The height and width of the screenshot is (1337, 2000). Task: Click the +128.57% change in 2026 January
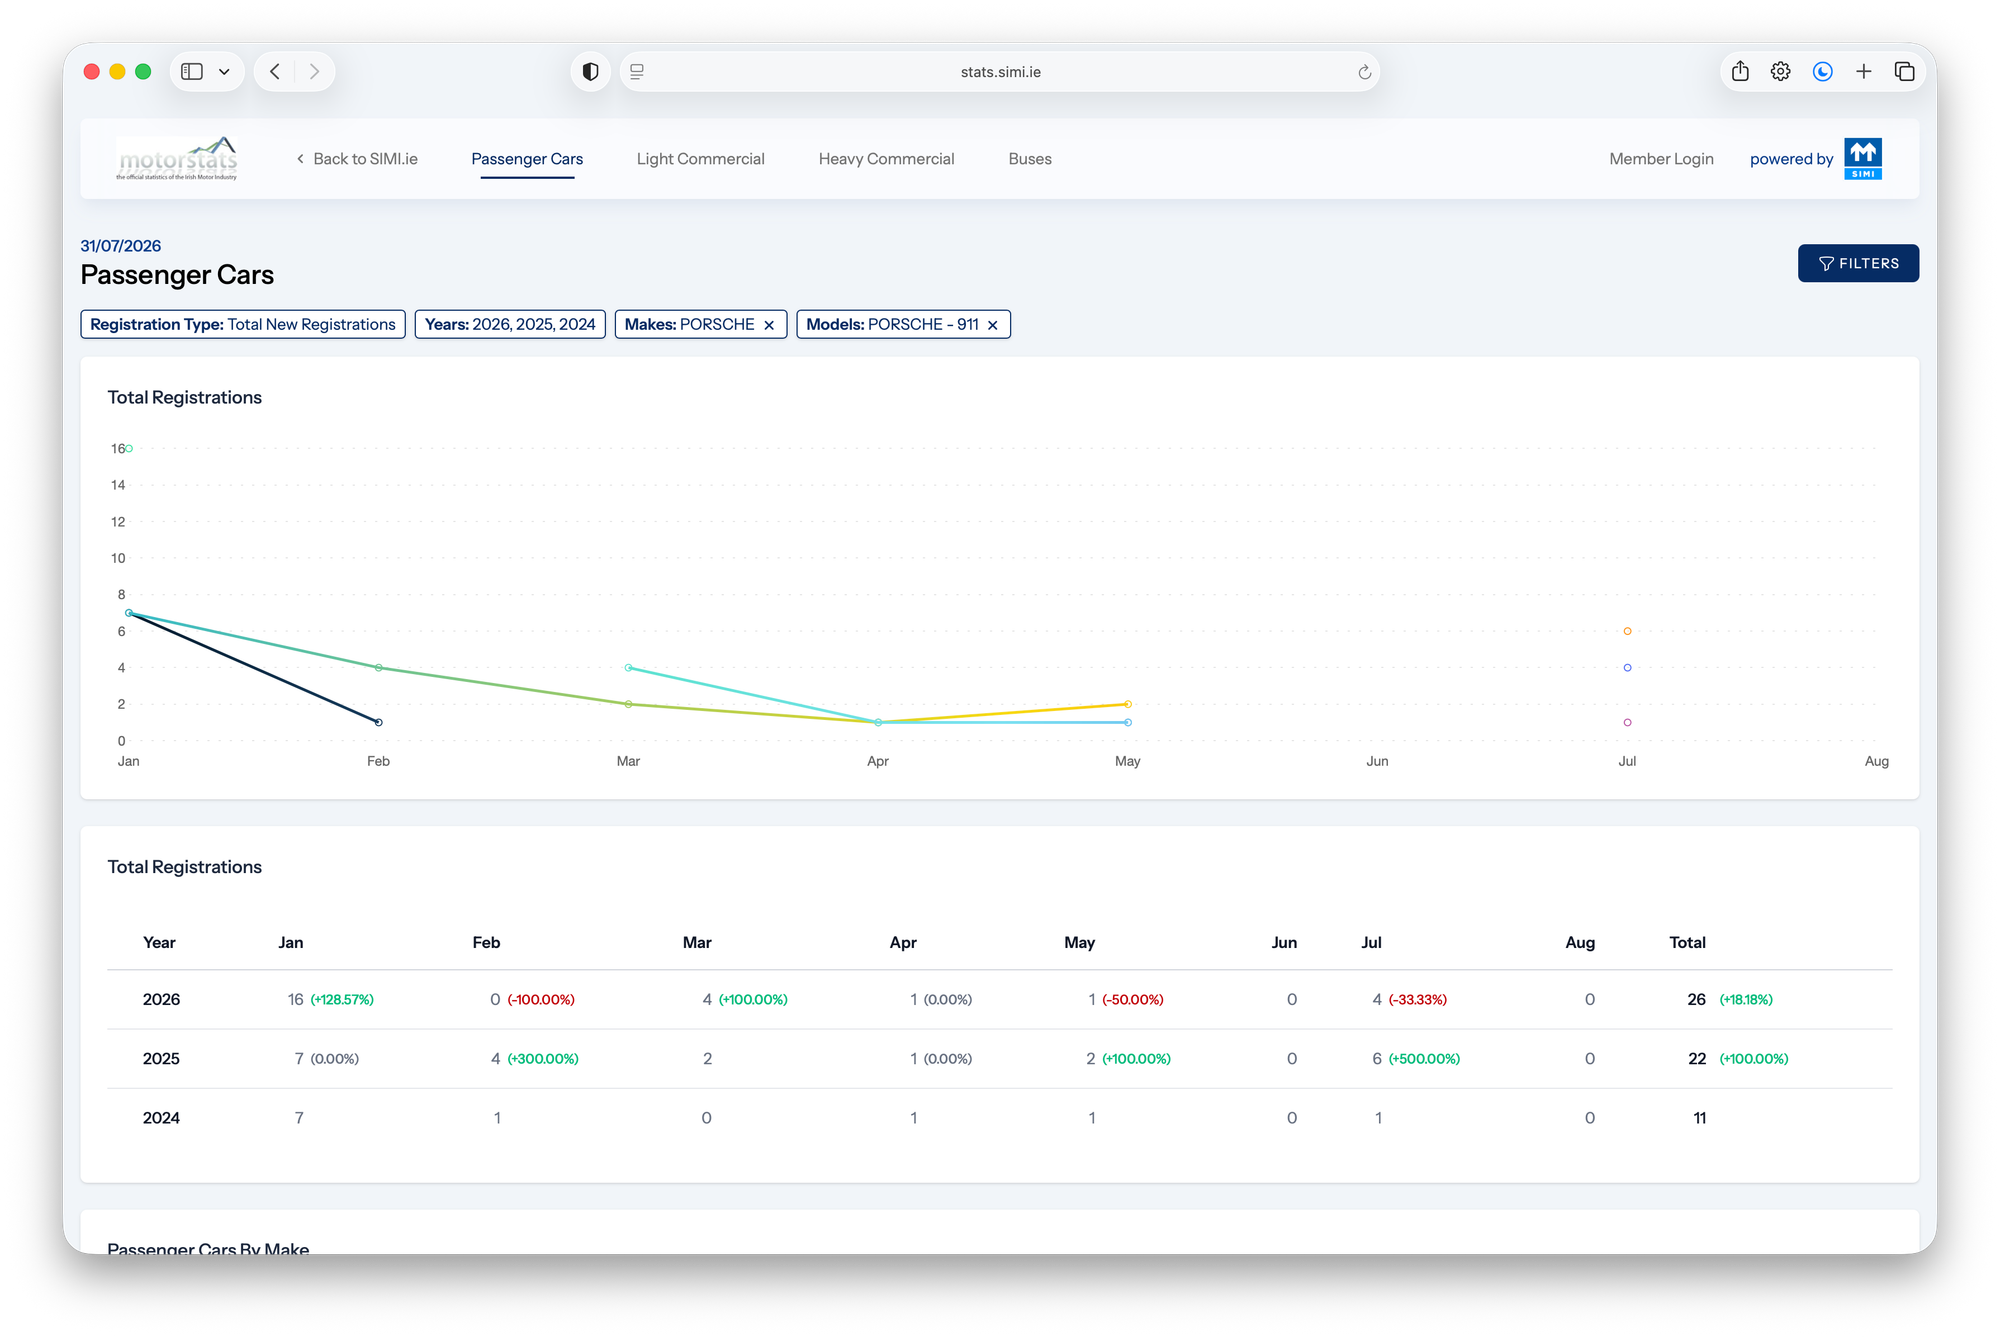342,1000
